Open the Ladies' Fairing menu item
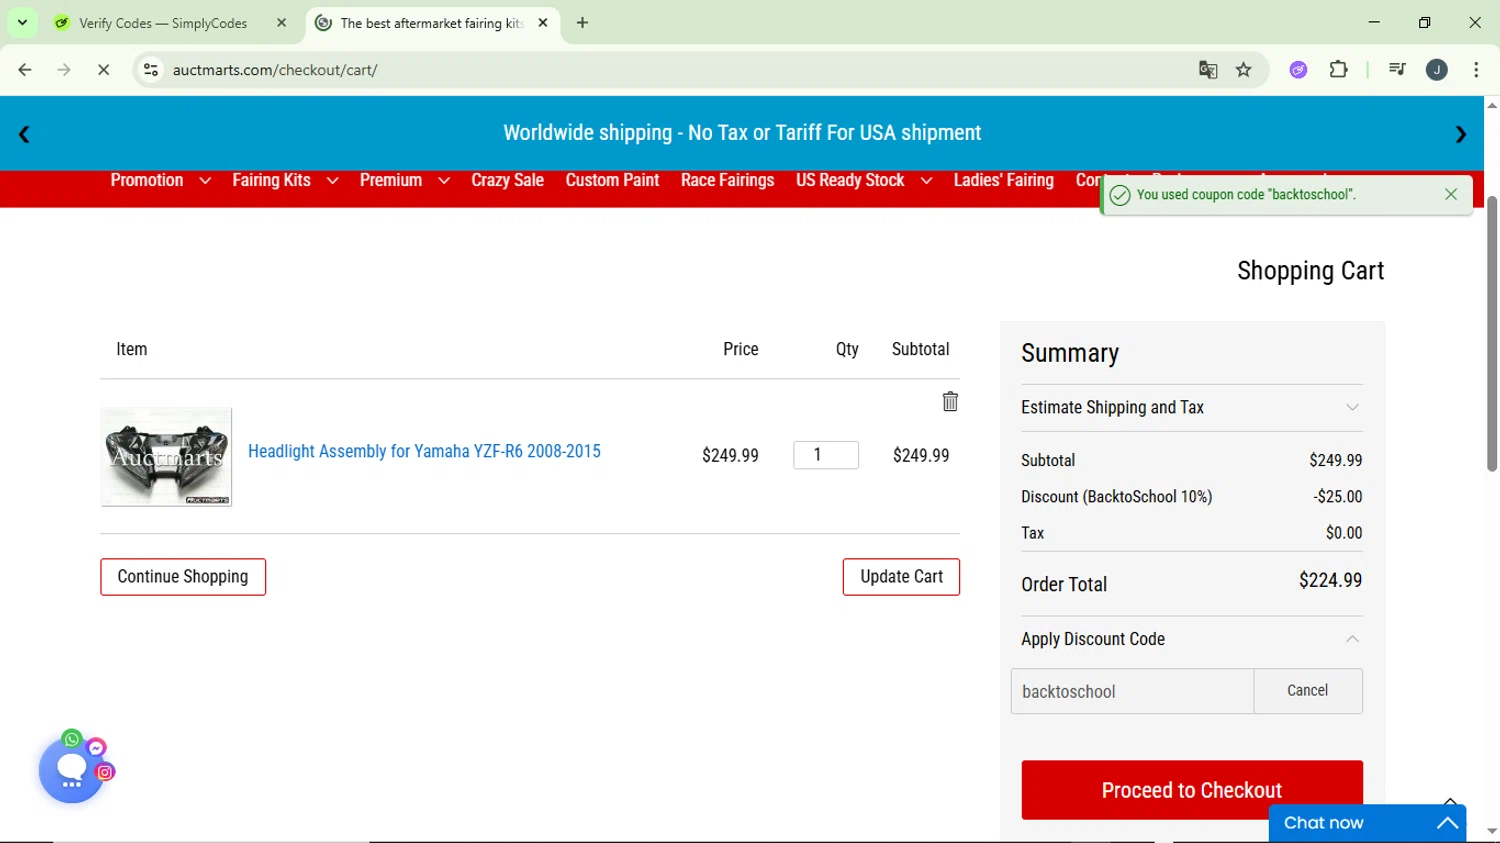 (x=1003, y=180)
